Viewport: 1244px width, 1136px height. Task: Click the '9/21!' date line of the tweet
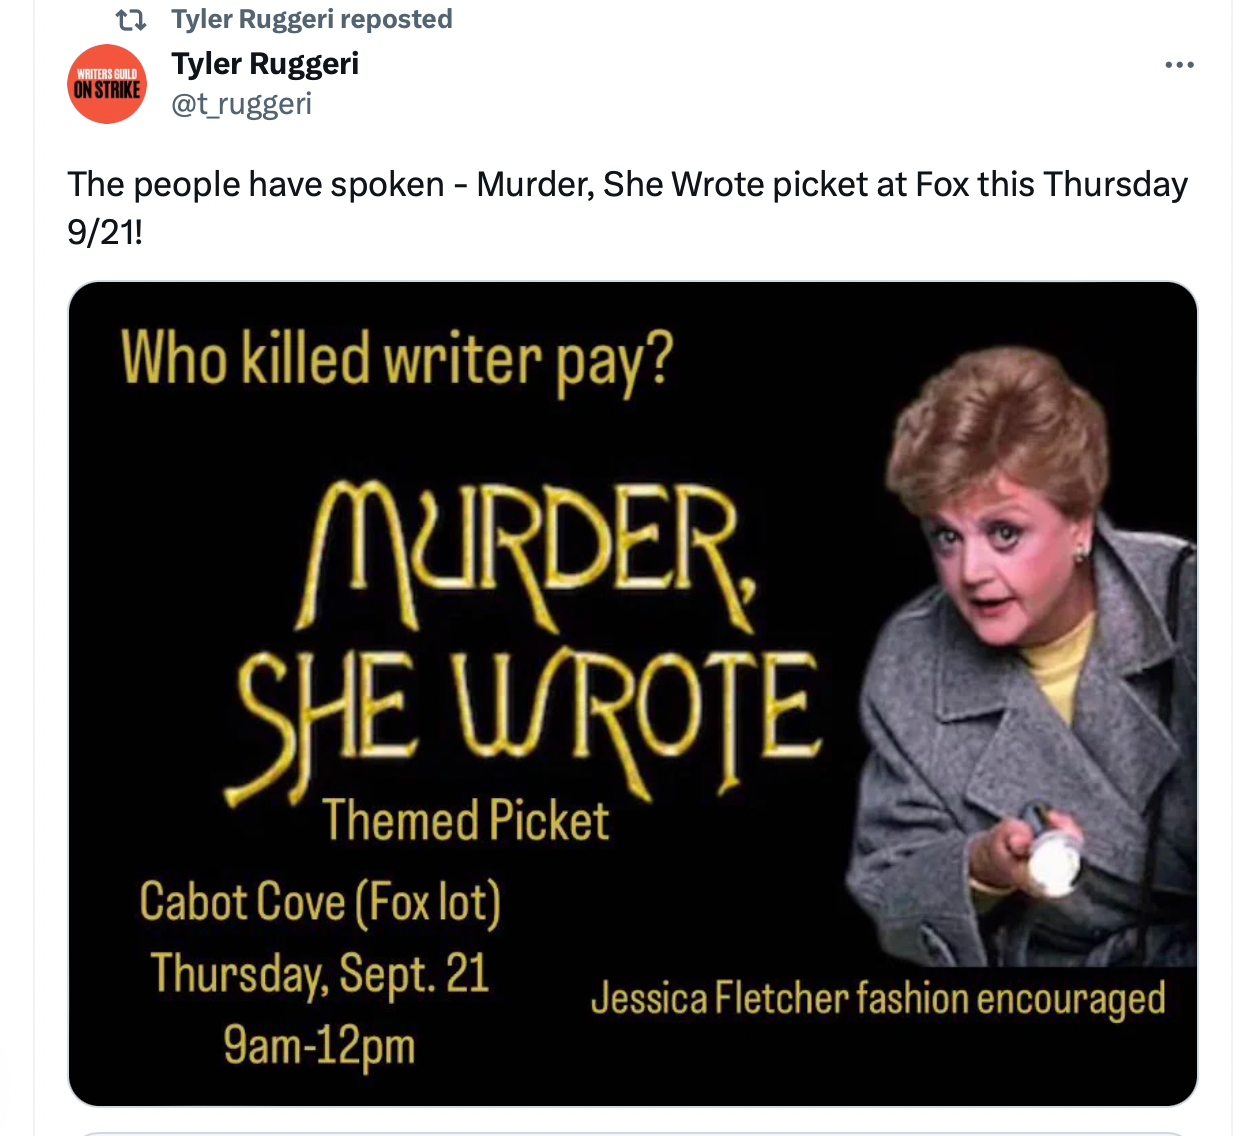105,232
